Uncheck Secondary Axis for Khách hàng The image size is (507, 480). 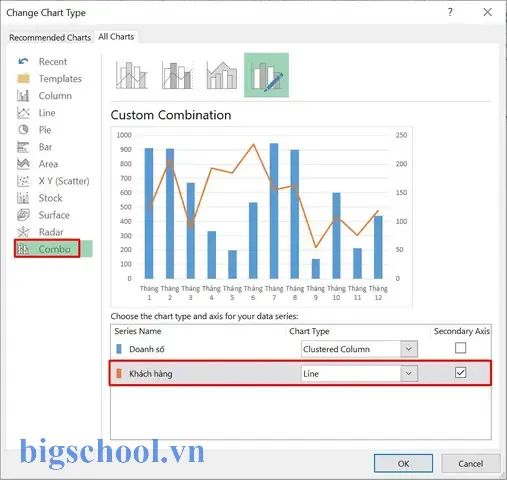click(x=460, y=372)
